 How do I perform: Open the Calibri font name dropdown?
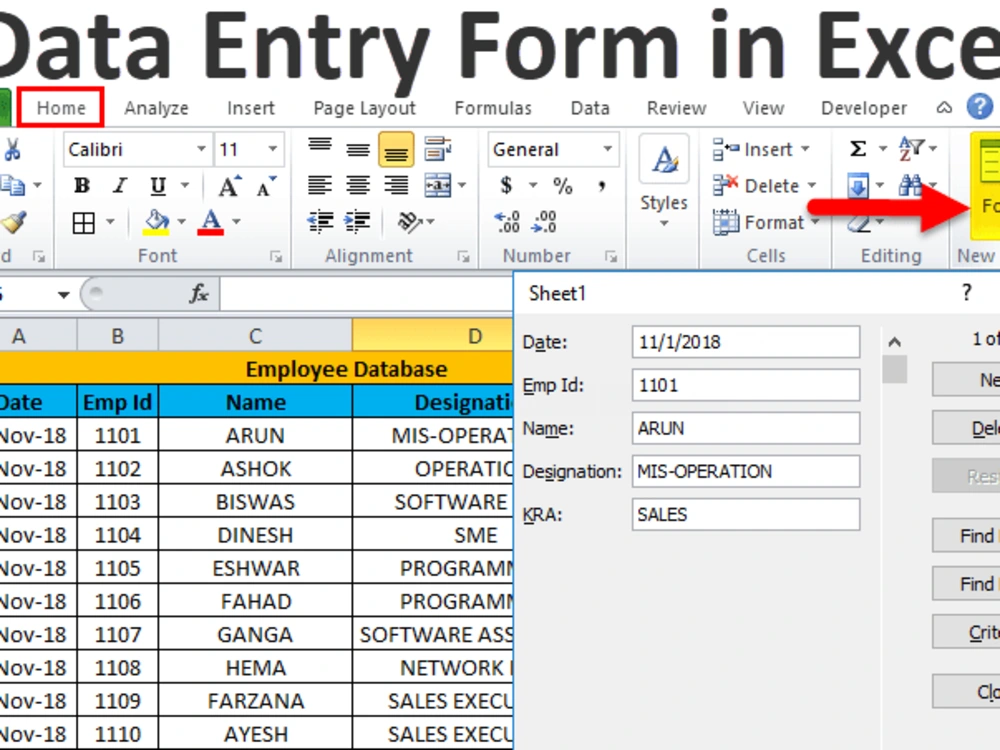pyautogui.click(x=201, y=149)
